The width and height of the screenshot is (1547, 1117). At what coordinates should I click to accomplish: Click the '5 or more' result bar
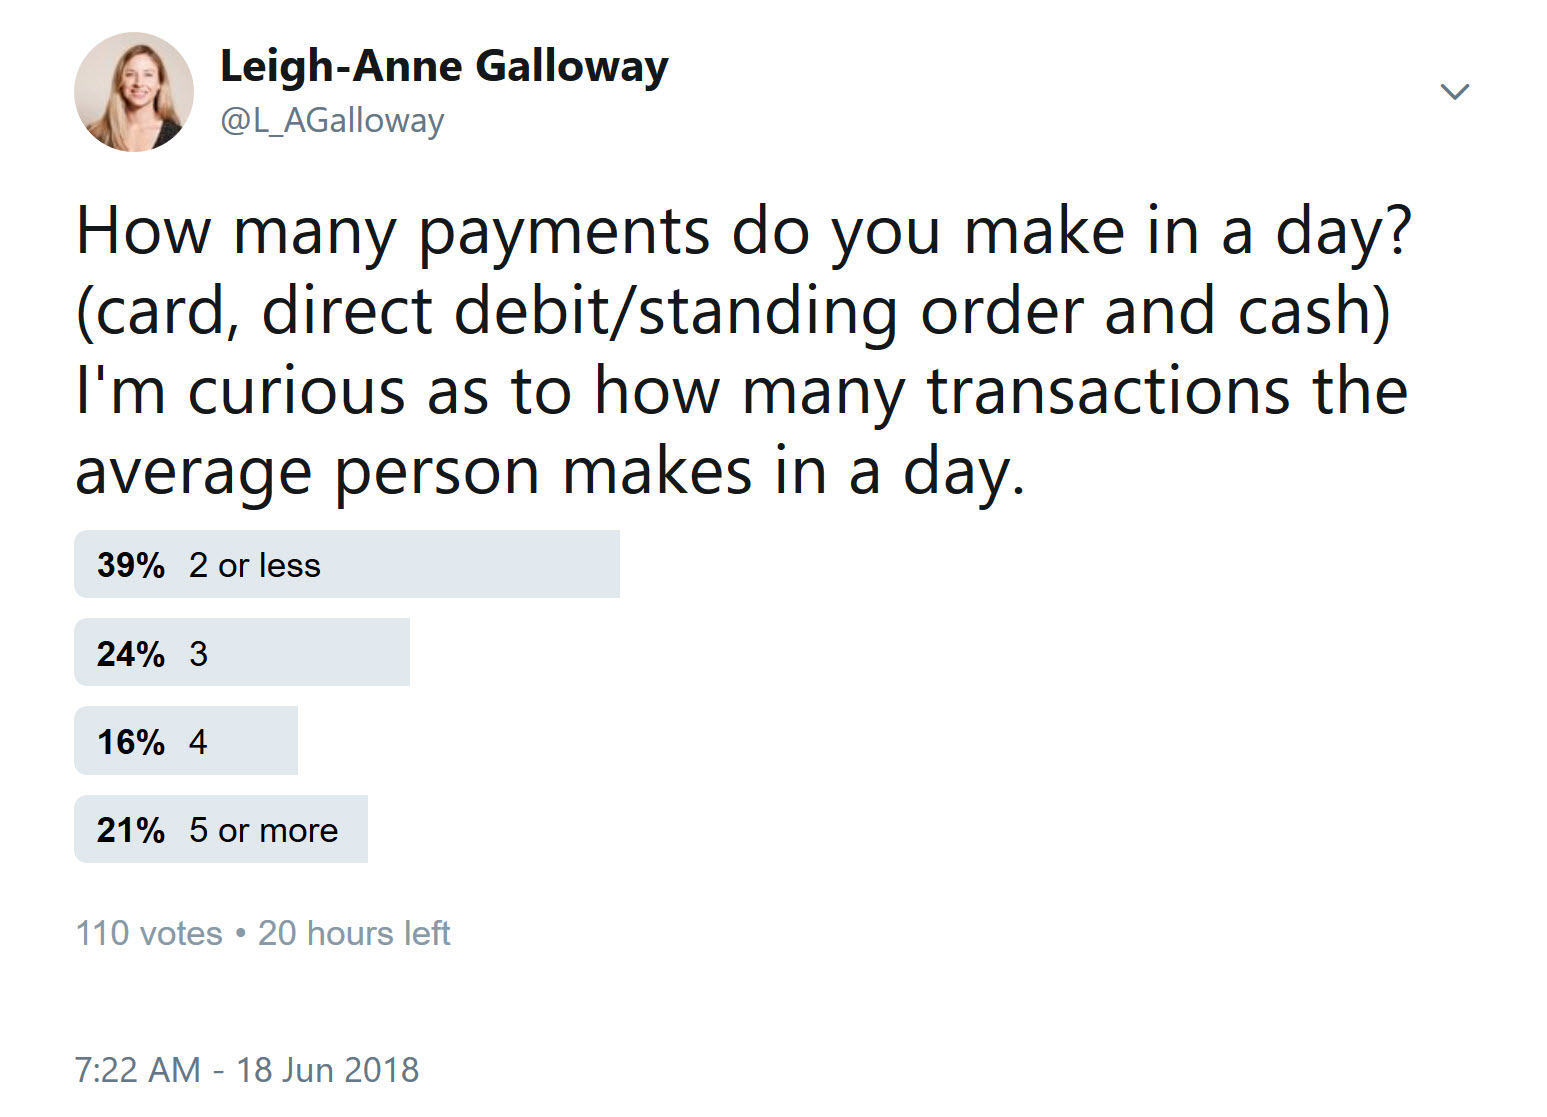(x=220, y=829)
